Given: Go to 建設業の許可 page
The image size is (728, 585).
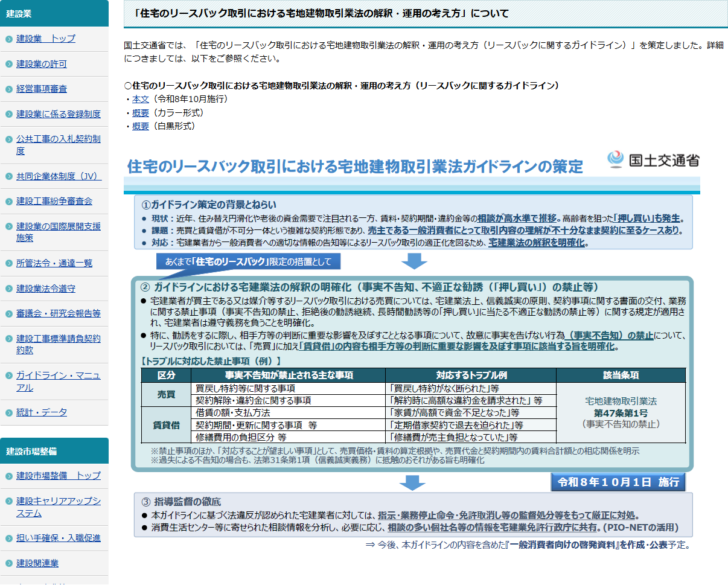Looking at the screenshot, I should (x=41, y=64).
